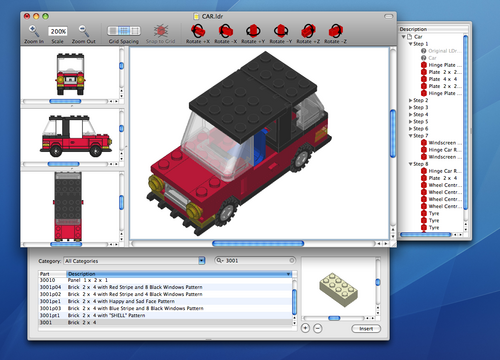Click the Rotate +Y toolbar icon
The image size is (500, 360).
253,31
